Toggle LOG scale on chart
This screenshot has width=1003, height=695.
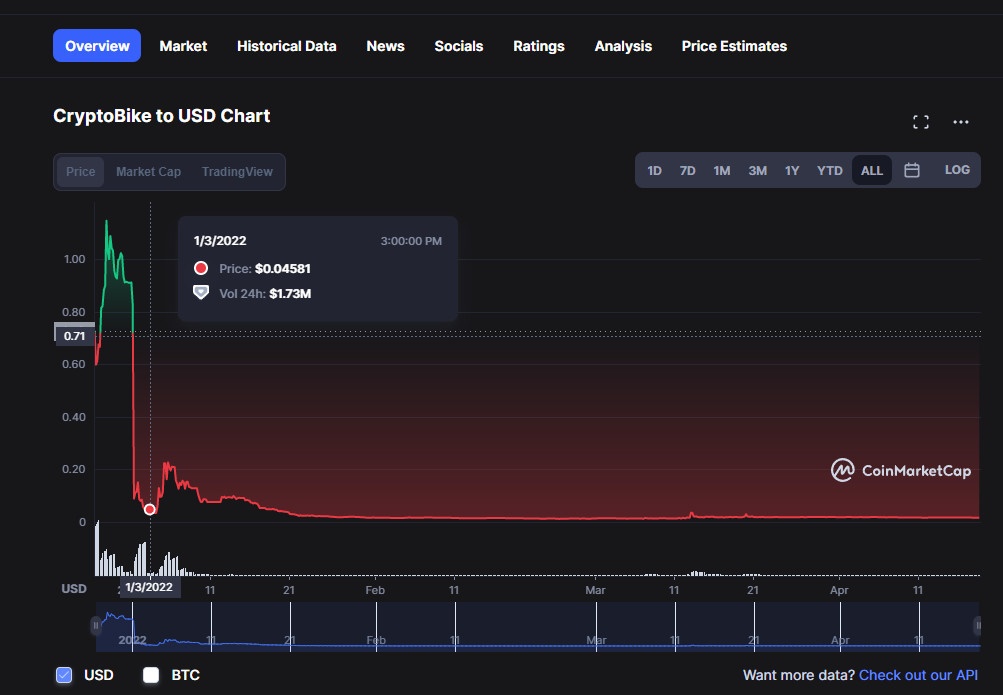pos(957,170)
